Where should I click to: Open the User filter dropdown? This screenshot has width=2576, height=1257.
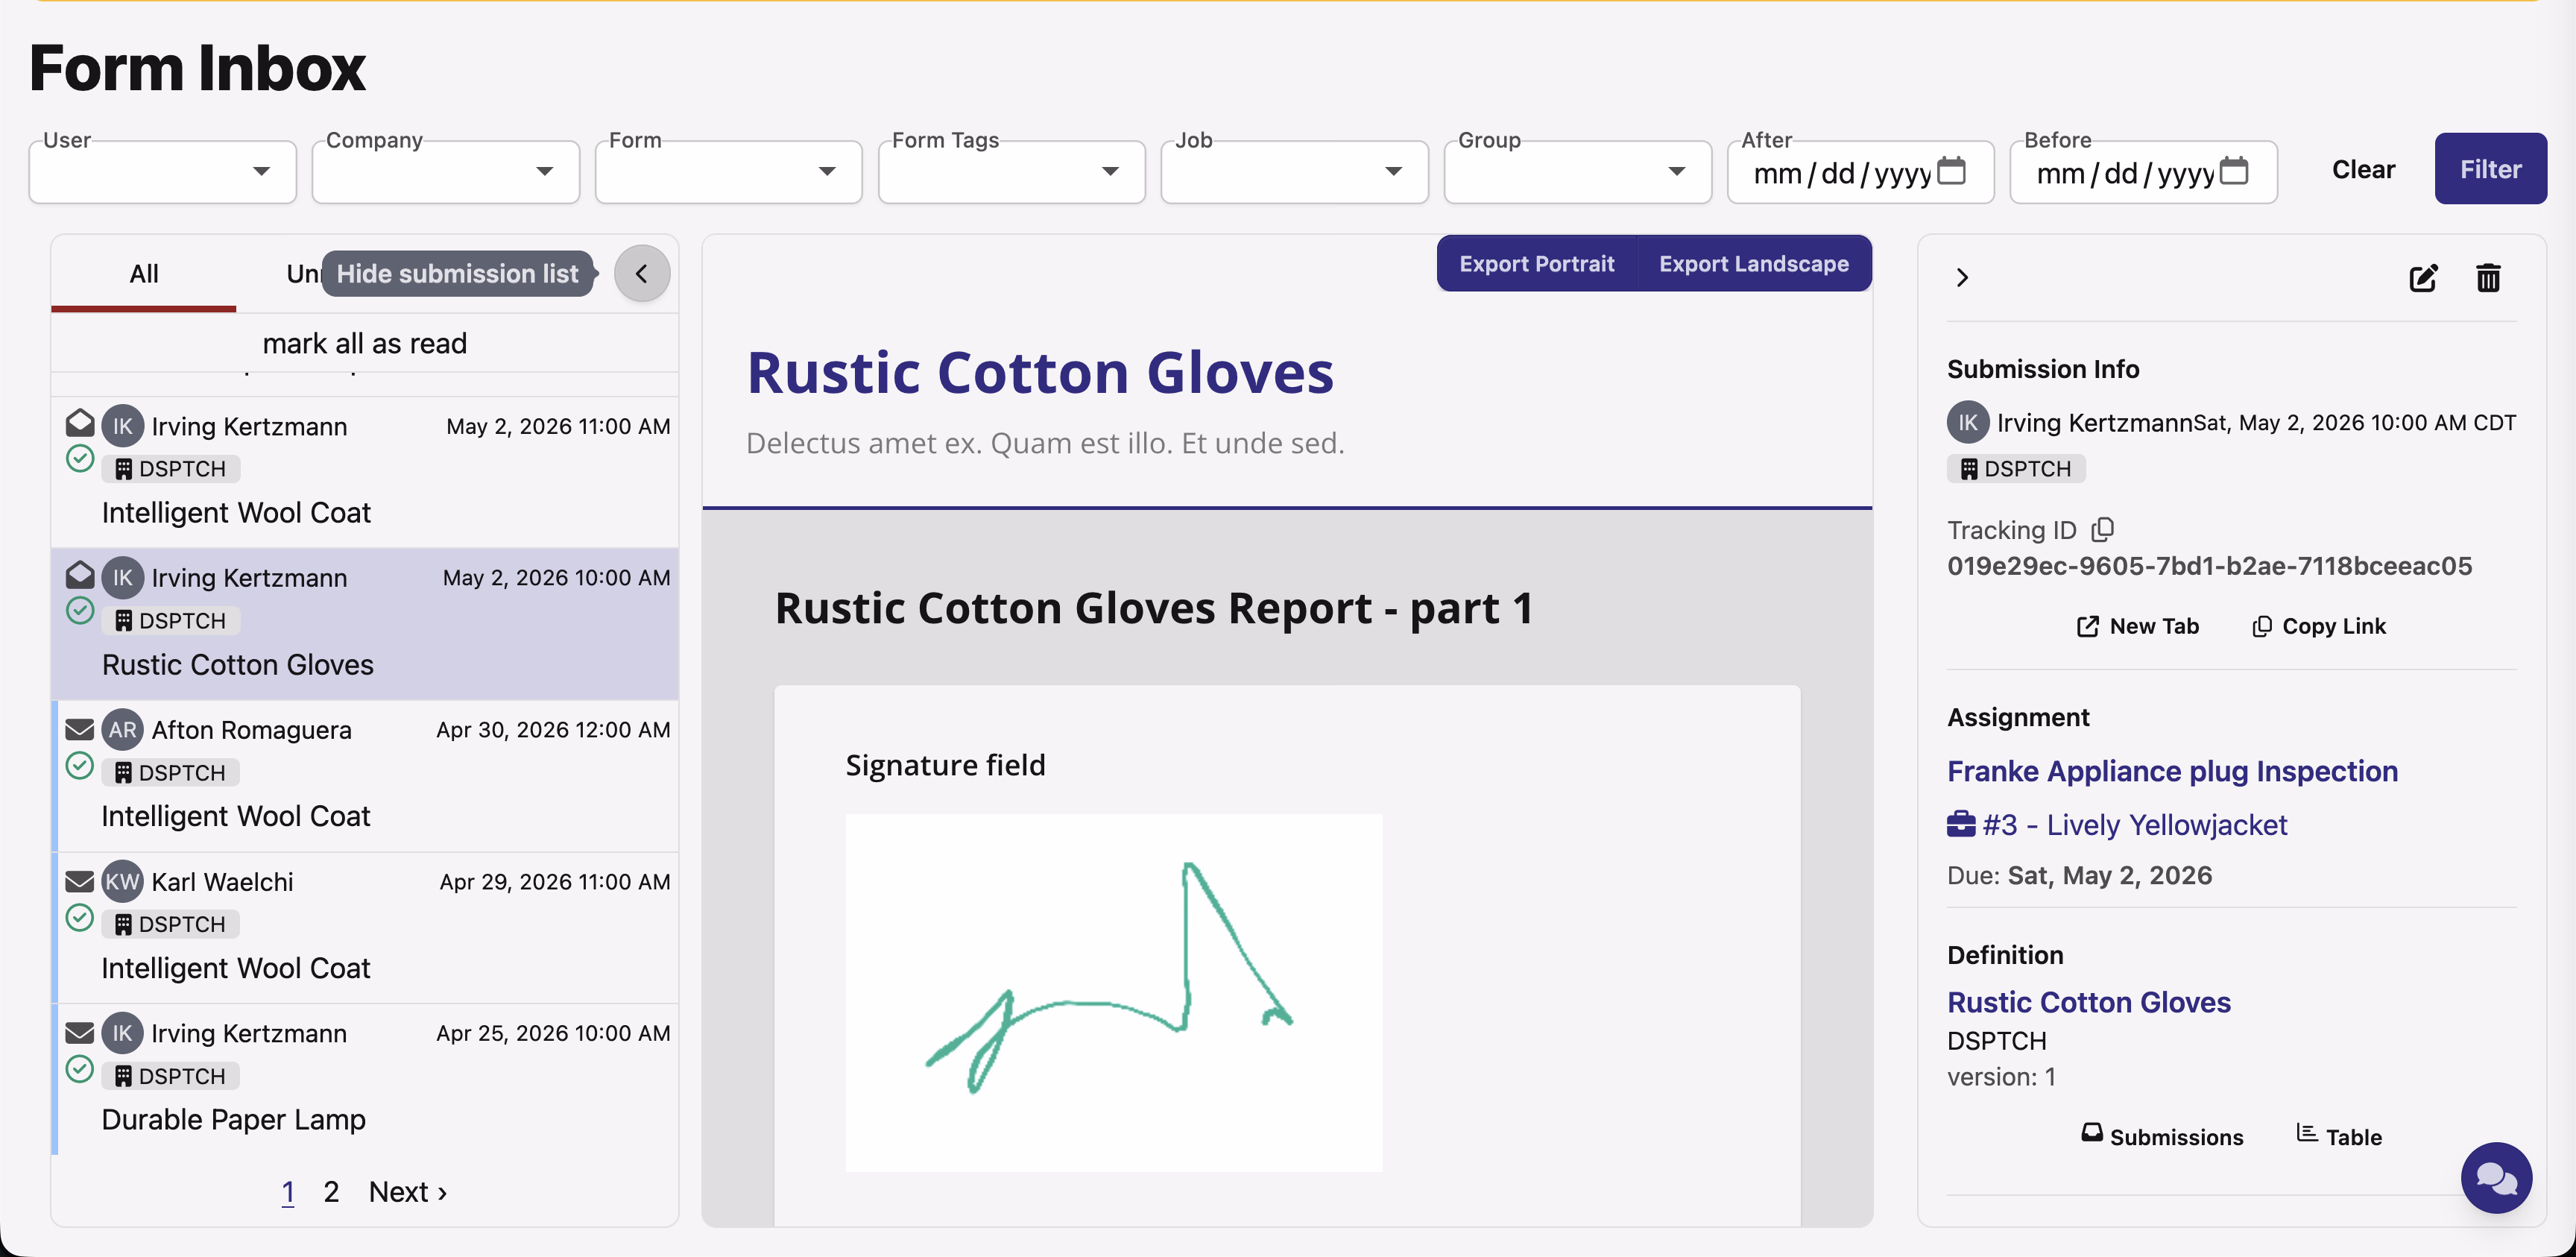click(x=163, y=172)
